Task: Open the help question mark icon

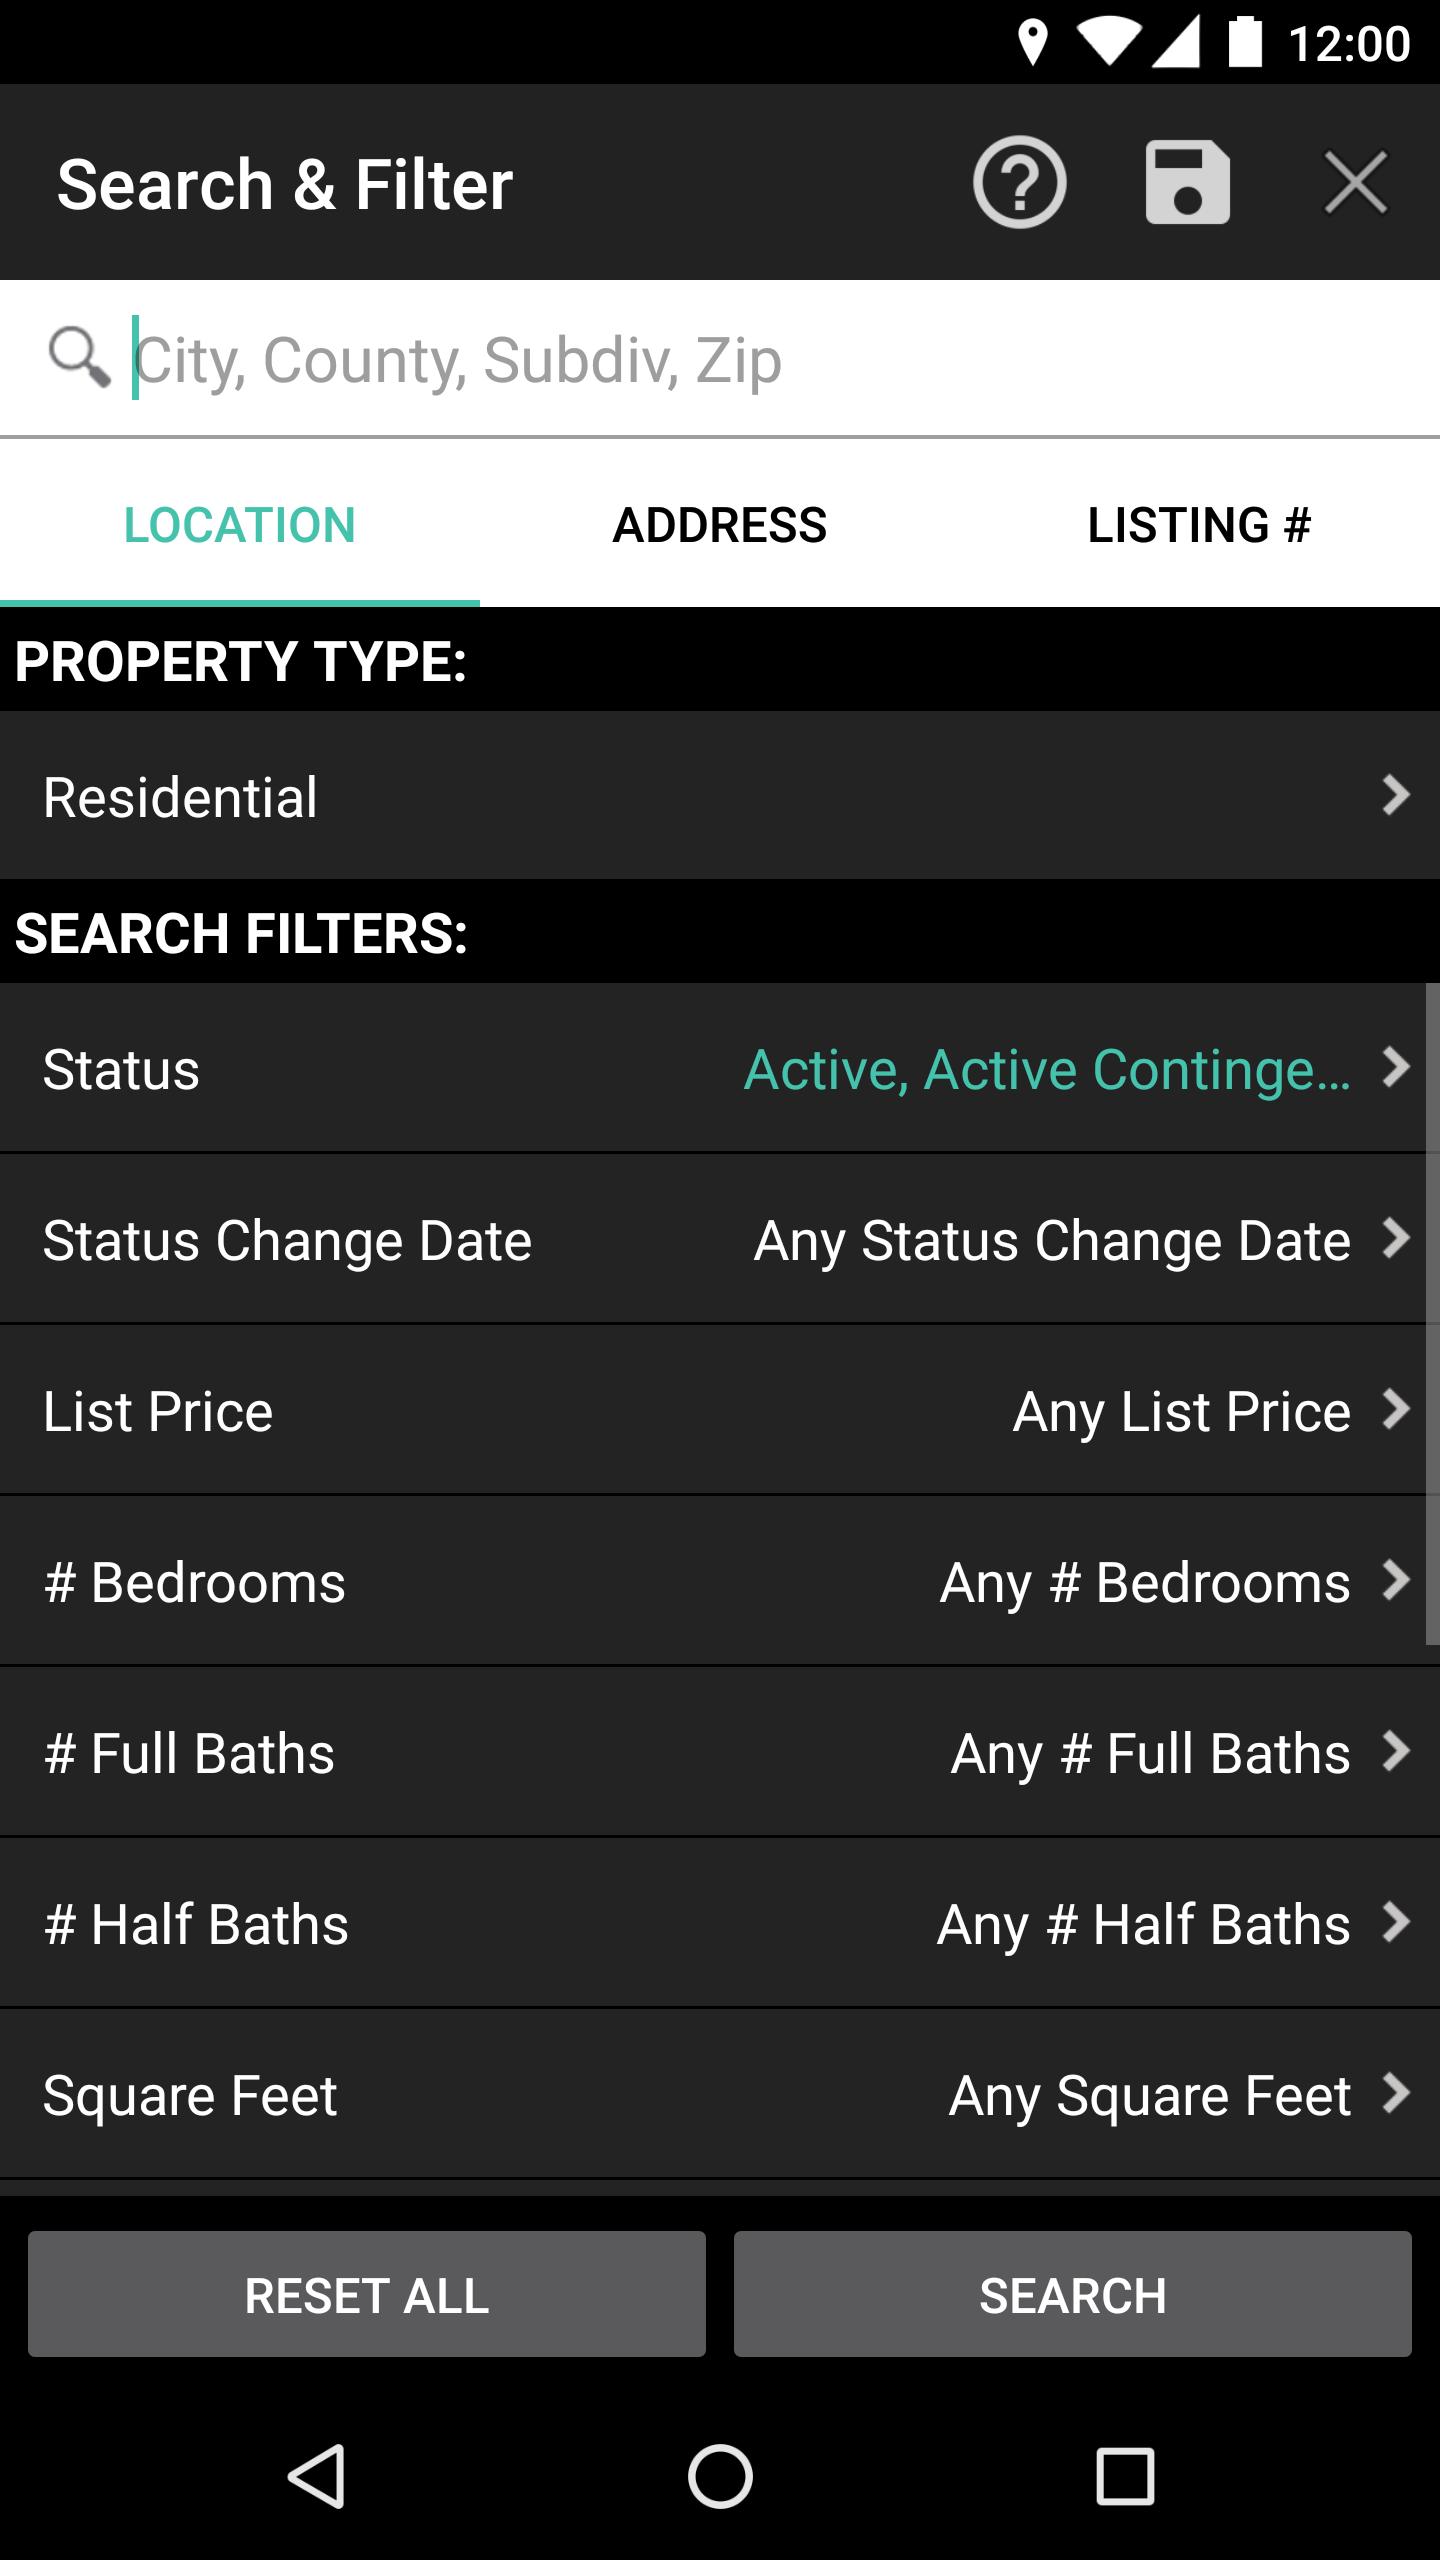Action: pos(1019,183)
